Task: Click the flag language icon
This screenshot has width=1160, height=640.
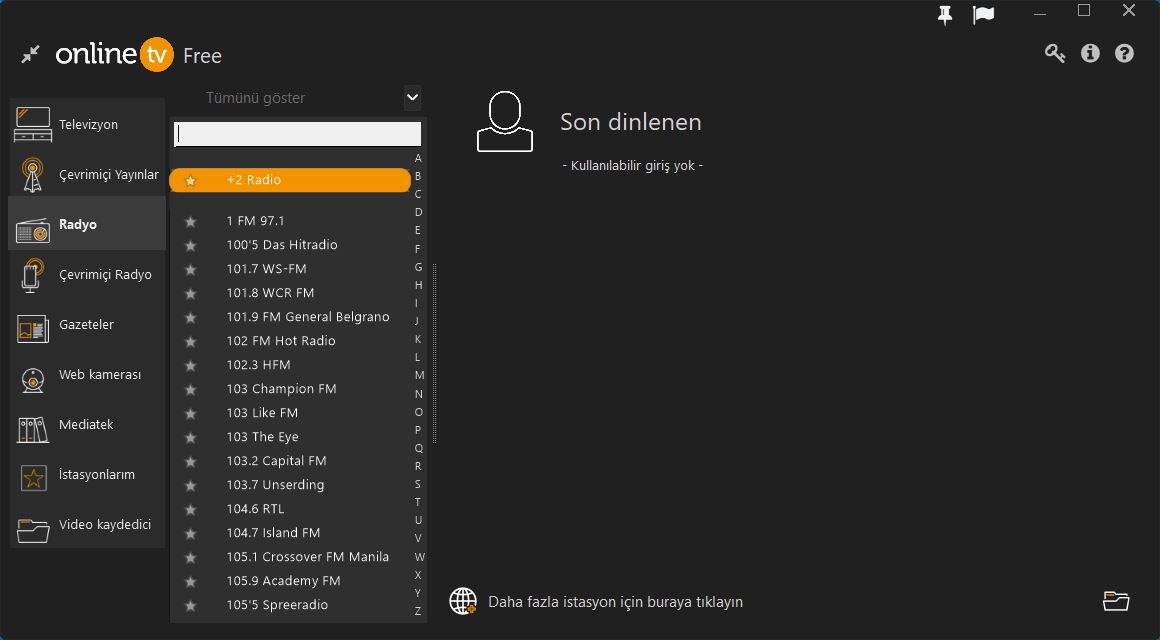Action: [983, 14]
